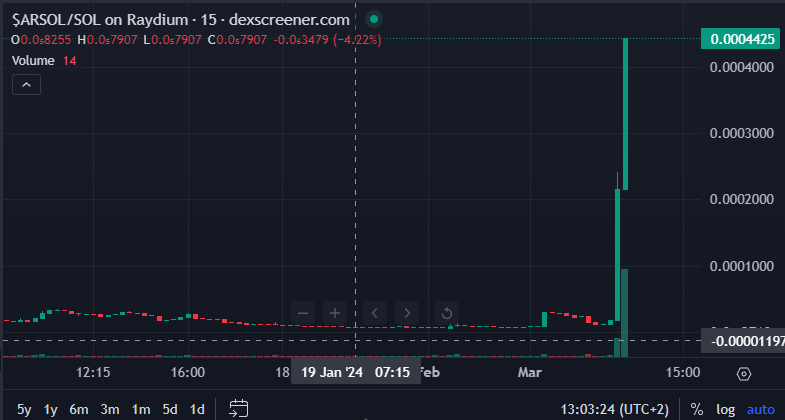Toggle log scale mode
785x420 pixels.
(x=725, y=409)
